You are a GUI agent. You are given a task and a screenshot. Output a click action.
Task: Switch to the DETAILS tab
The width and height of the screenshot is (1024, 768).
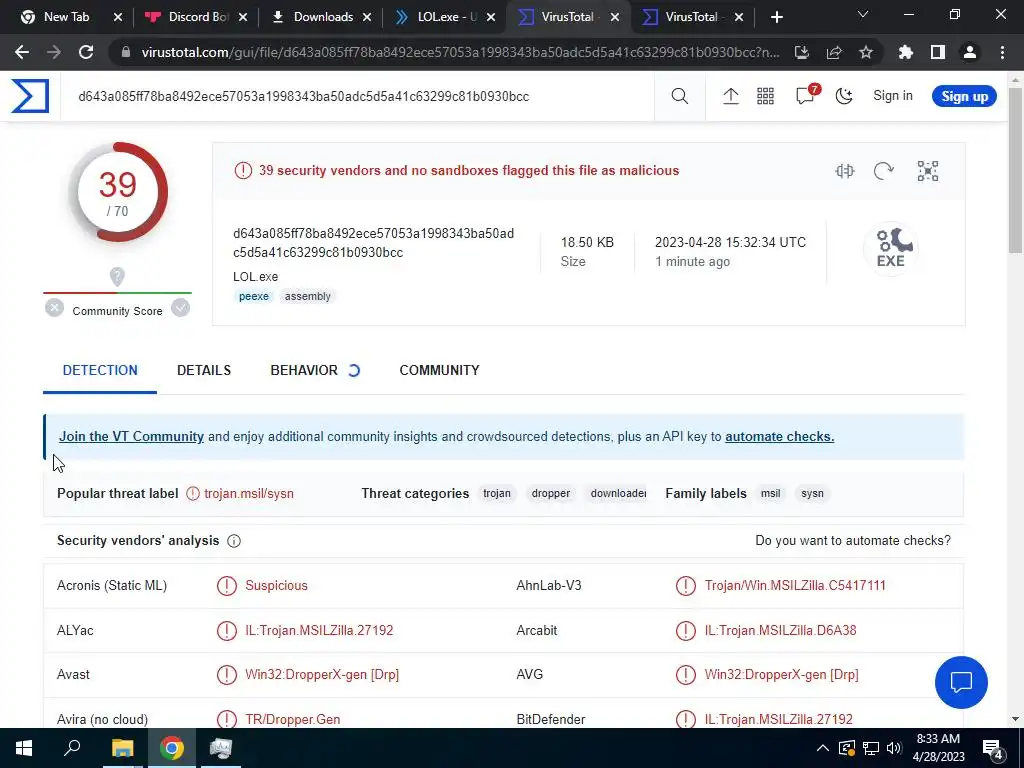point(204,370)
